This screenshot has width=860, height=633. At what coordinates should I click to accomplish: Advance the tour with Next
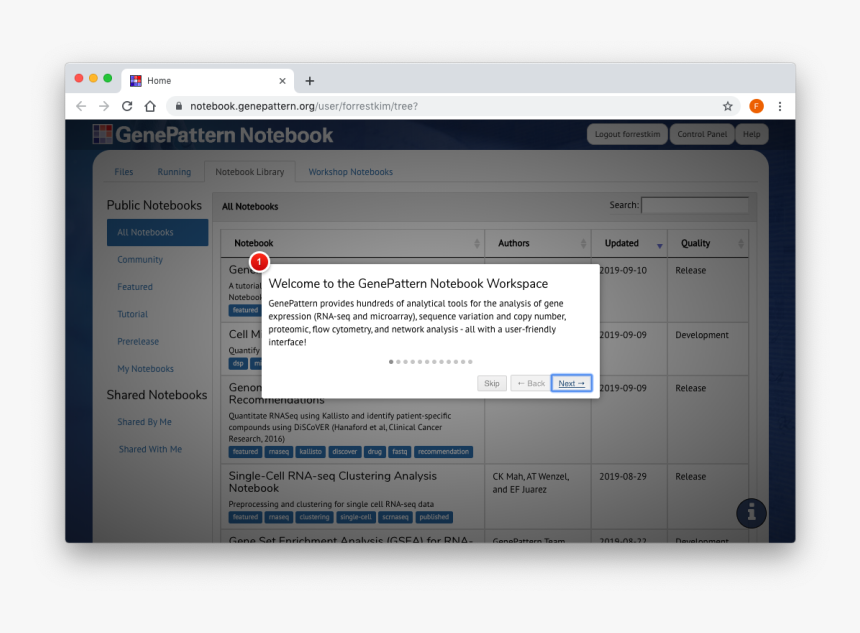click(x=572, y=383)
